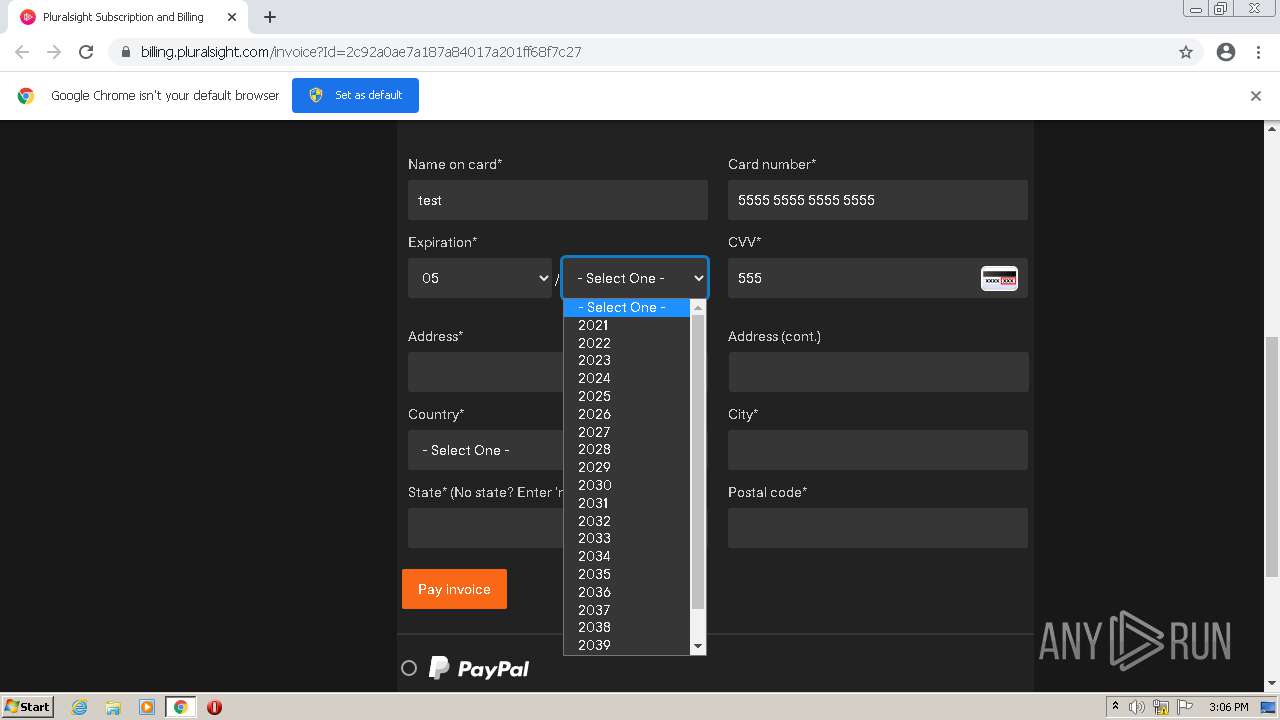Select year 2033 from the list

pos(627,538)
